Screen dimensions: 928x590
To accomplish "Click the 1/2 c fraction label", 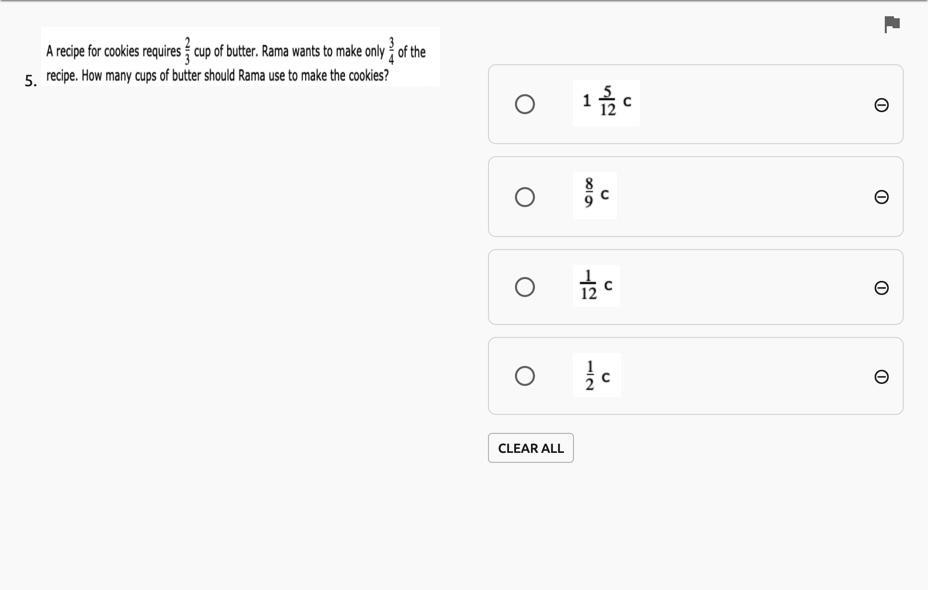I will point(597,377).
